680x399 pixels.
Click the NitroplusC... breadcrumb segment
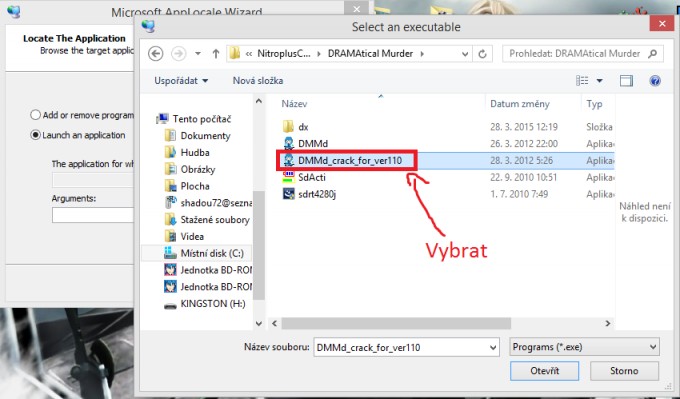pos(284,54)
